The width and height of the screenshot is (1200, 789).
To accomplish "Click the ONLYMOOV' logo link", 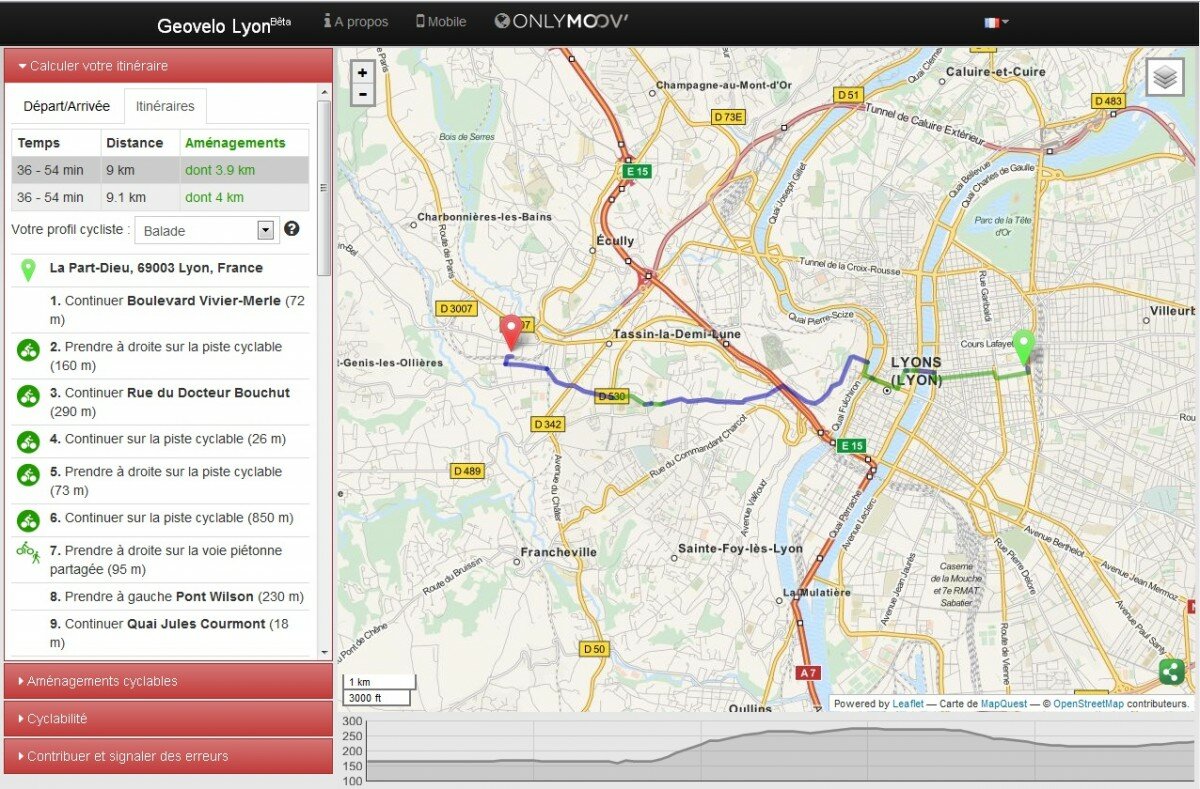I will coord(561,21).
